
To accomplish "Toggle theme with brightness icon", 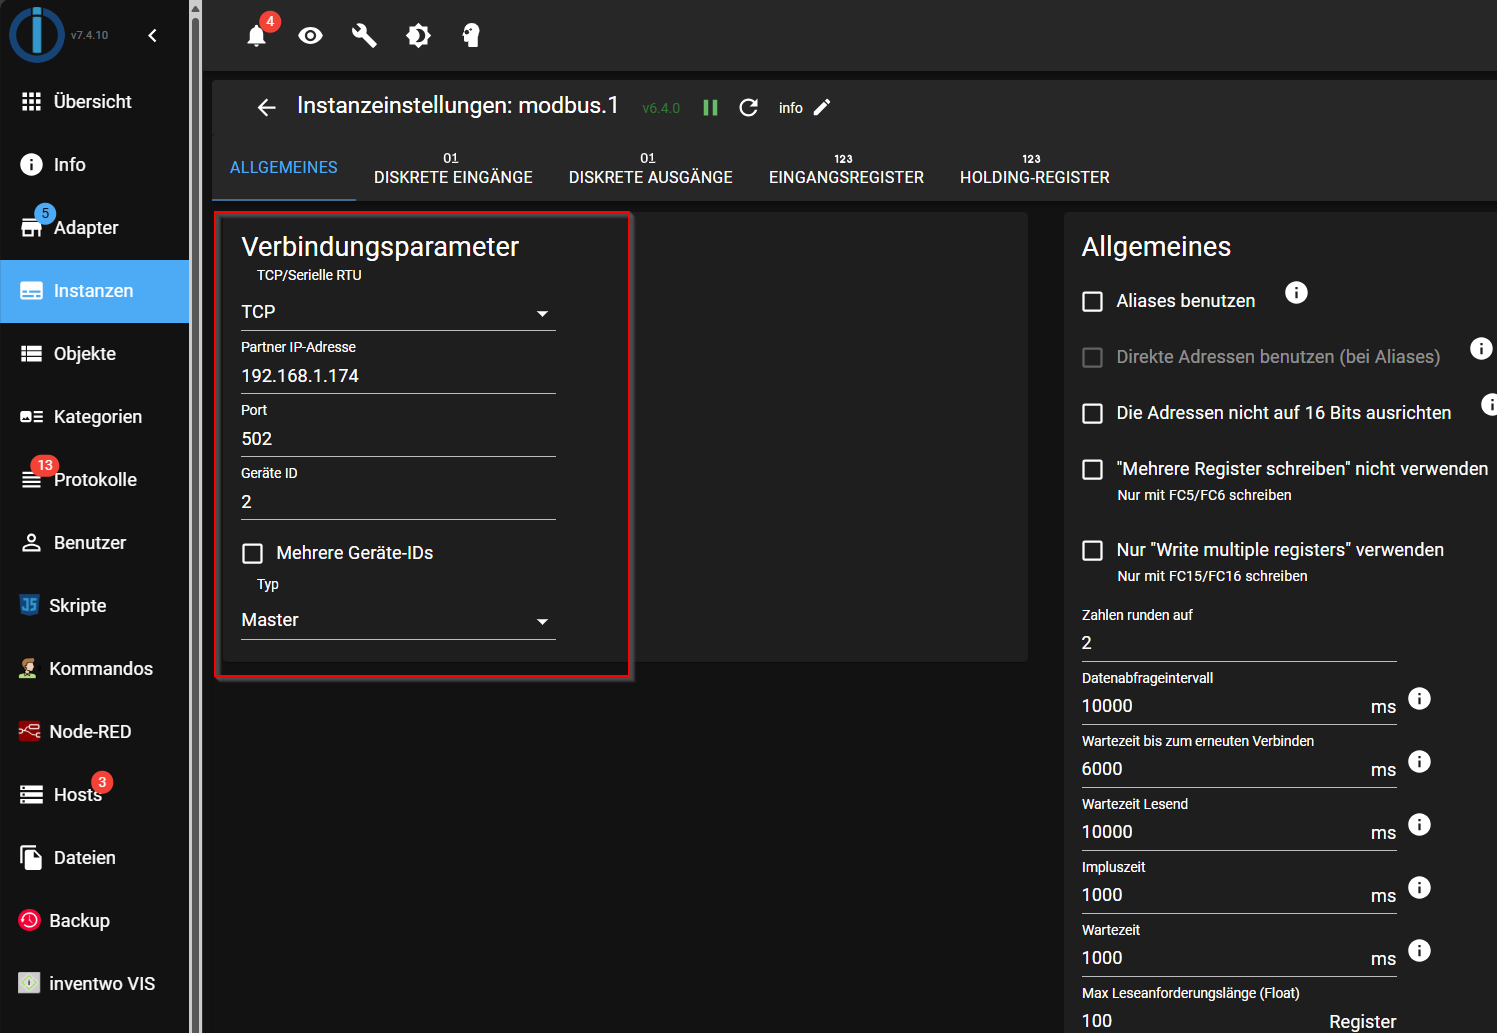I will (x=418, y=36).
